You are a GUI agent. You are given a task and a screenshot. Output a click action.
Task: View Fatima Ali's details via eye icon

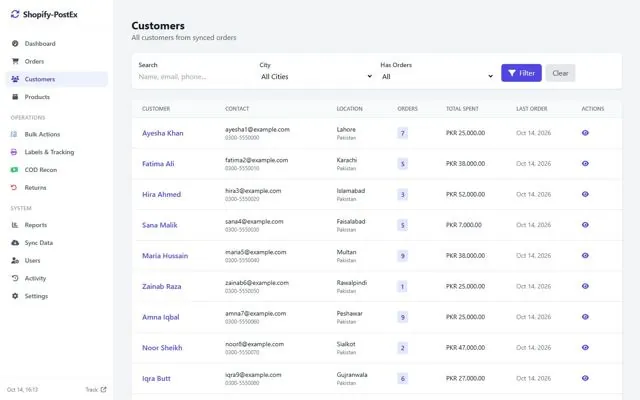click(585, 163)
